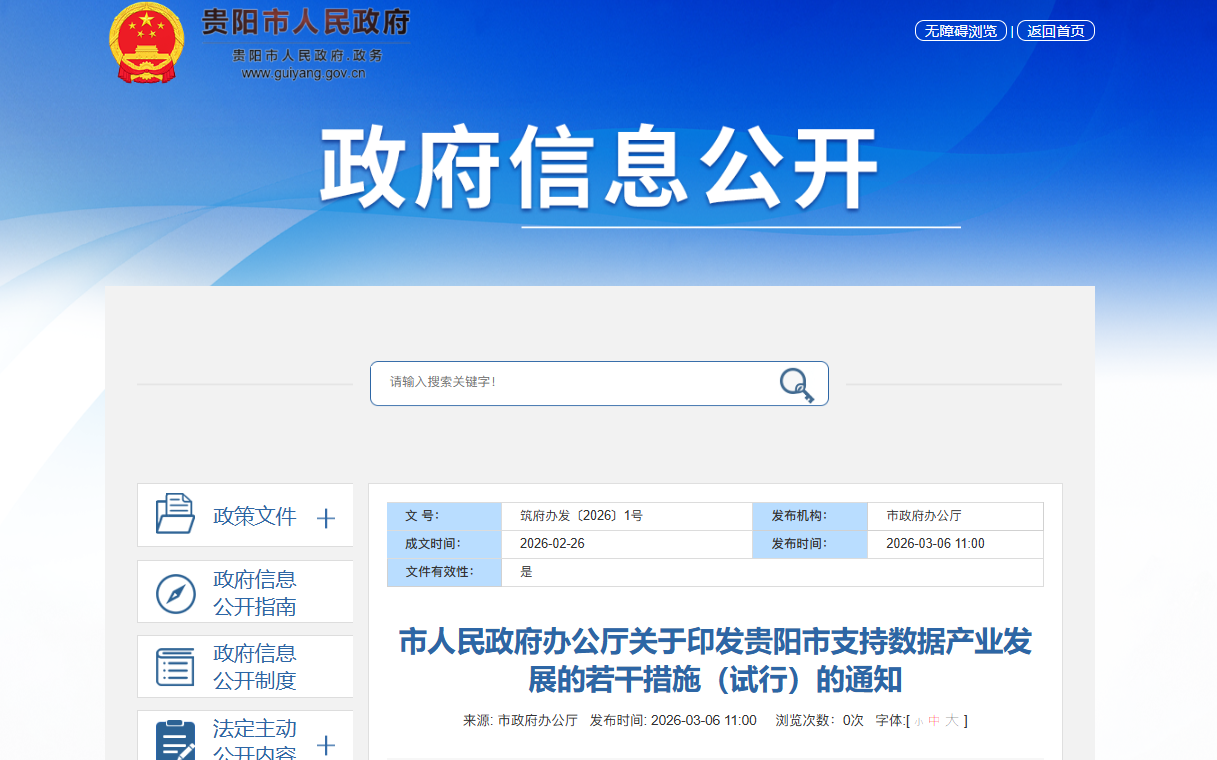Set font size to large (大)
The image size is (1217, 760).
coord(952,721)
